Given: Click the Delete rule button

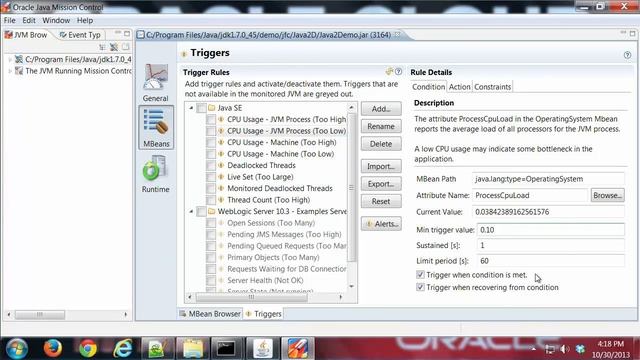Looking at the screenshot, I should [x=381, y=144].
